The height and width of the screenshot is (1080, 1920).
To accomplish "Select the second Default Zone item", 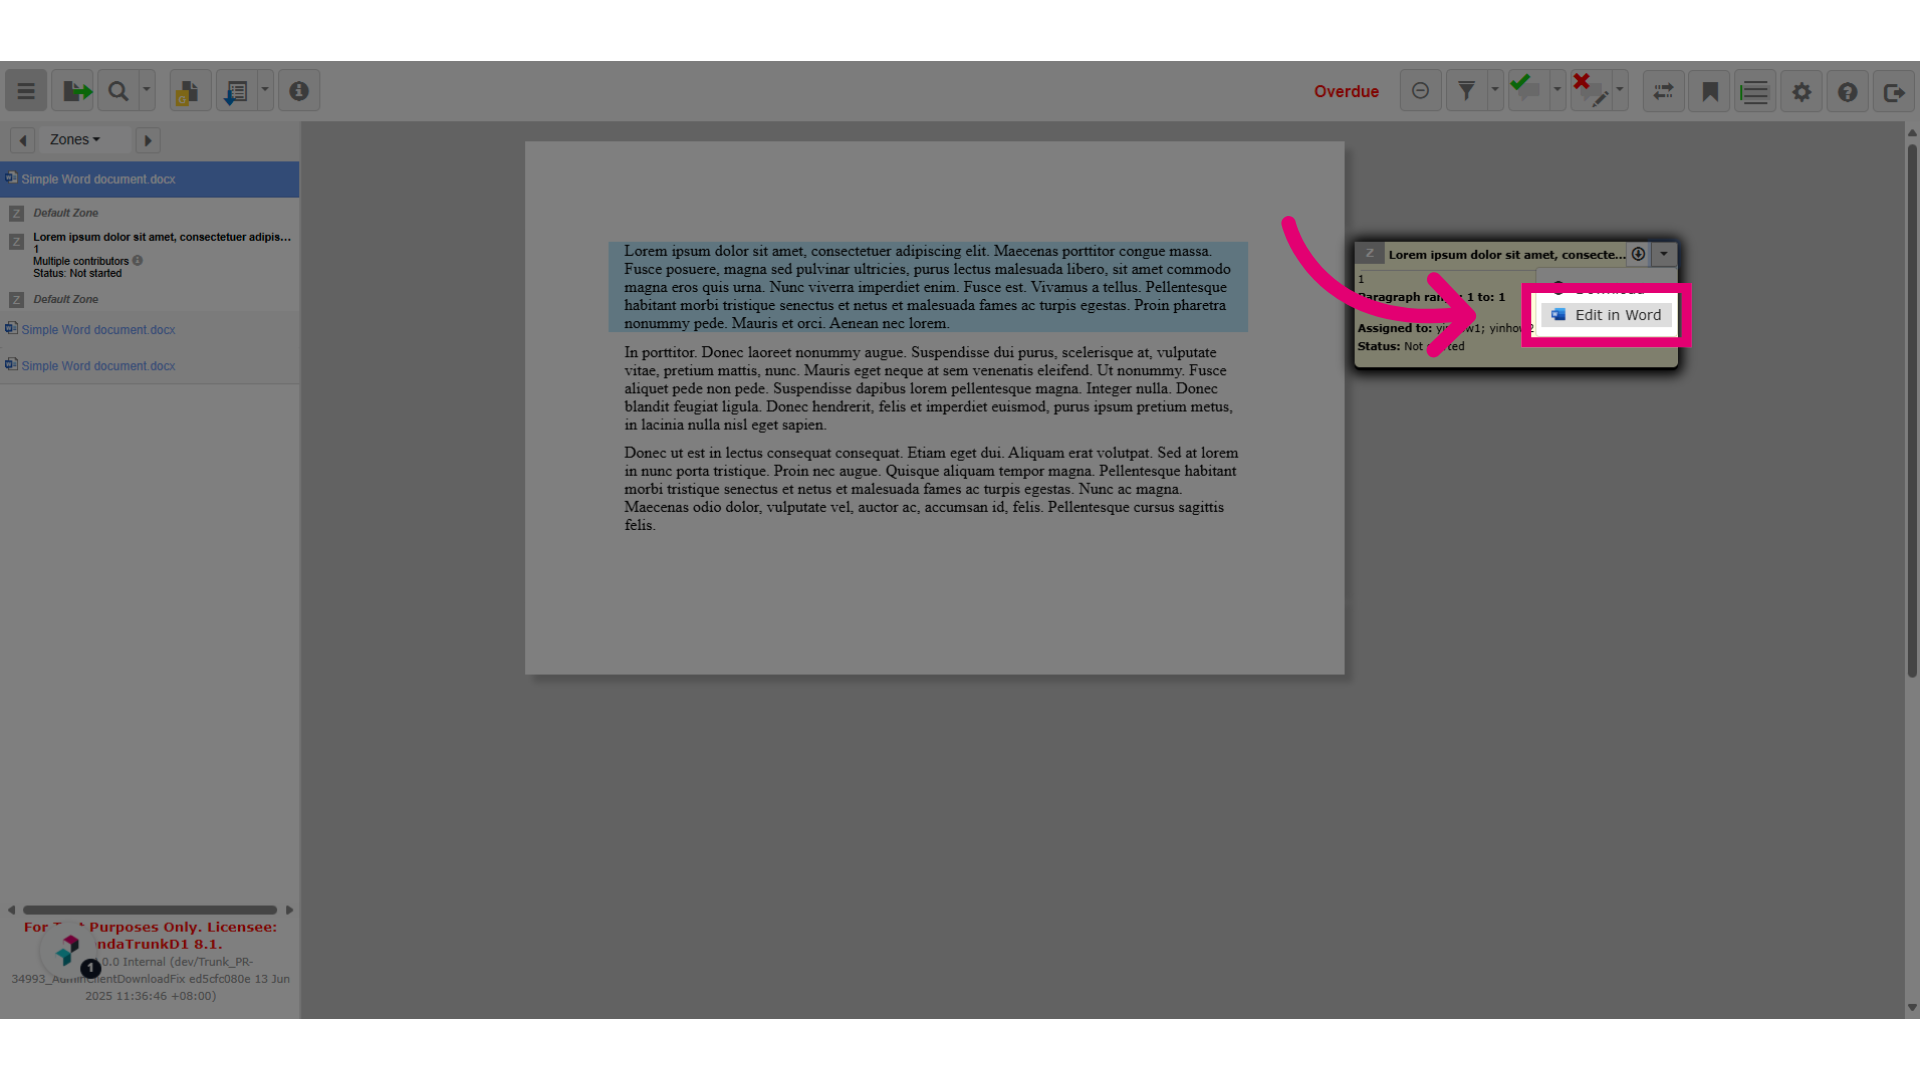I will (x=65, y=299).
